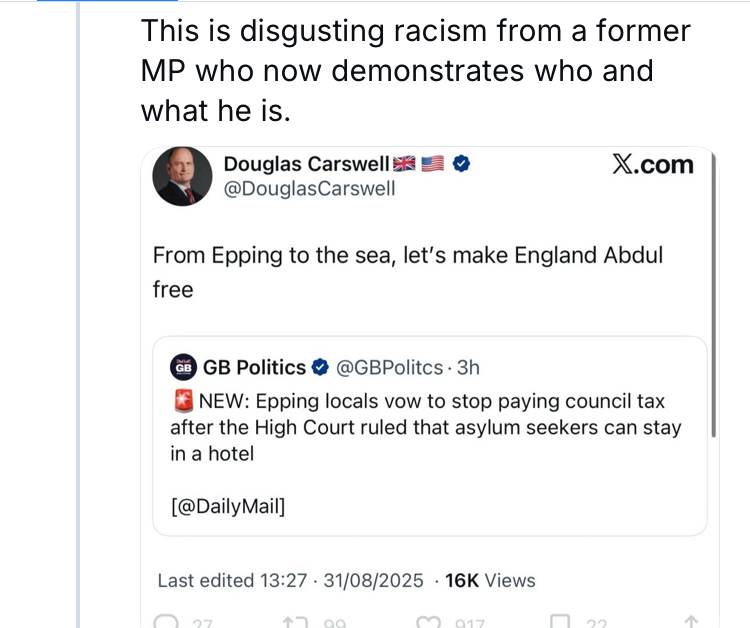This screenshot has height=628, width=750.
Task: Click the verified badge next to GB Politics
Action: 321,368
